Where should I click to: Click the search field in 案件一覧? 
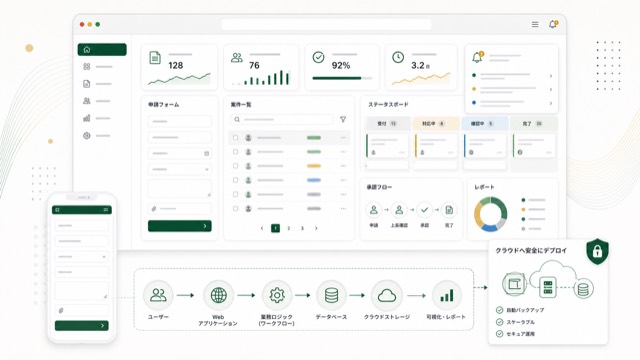pos(282,119)
